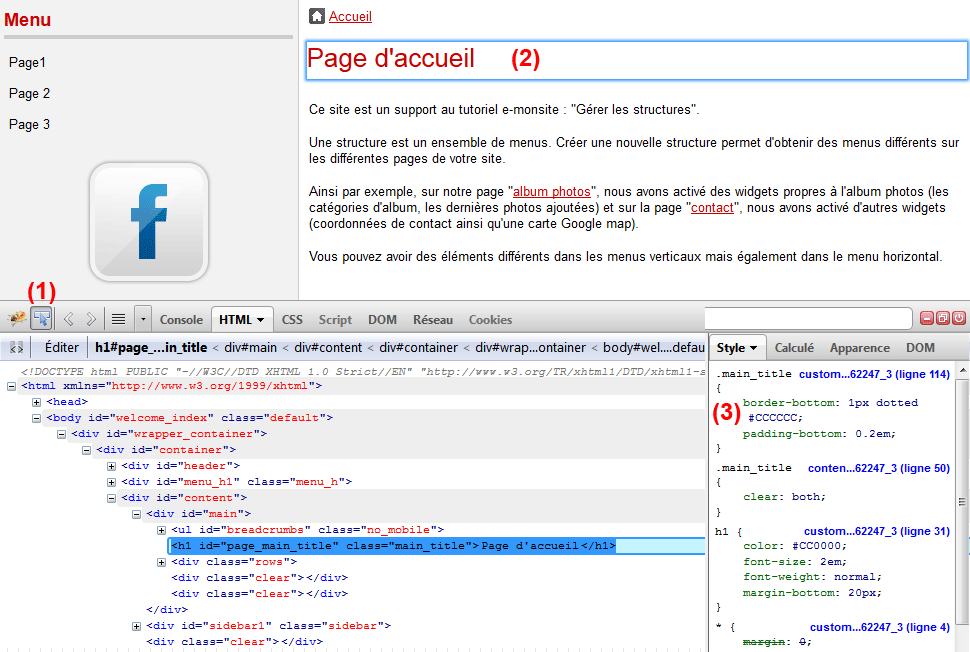The width and height of the screenshot is (970, 652).
Task: Select div#content in breadcrumb path
Action: (x=328, y=348)
